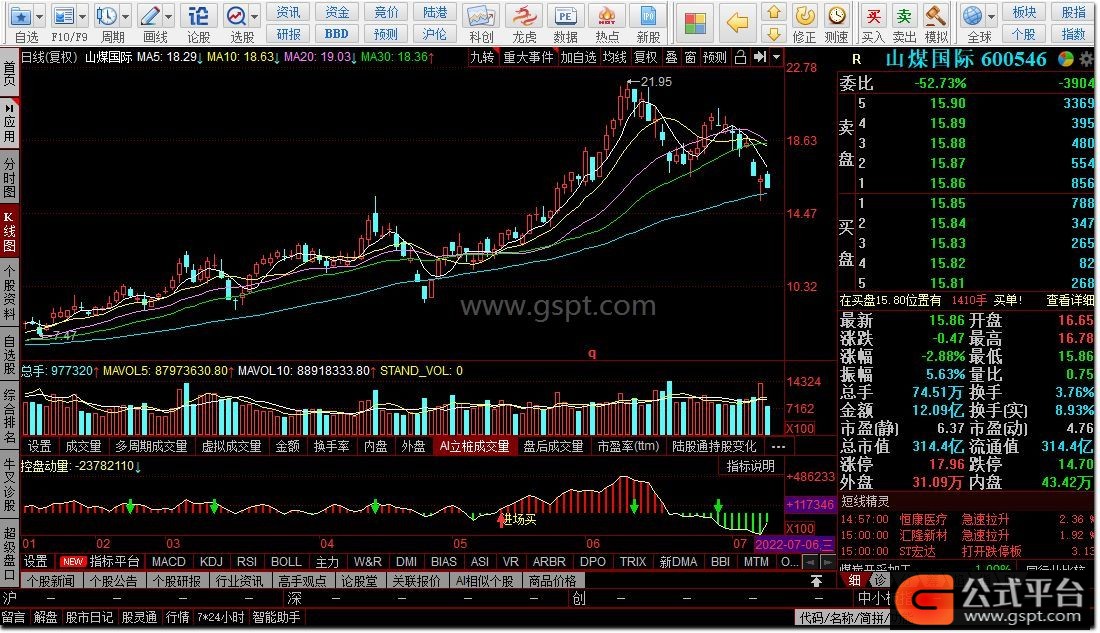Open the 自选 watchlist star-folder icon
The height and width of the screenshot is (633, 1100).
point(20,15)
